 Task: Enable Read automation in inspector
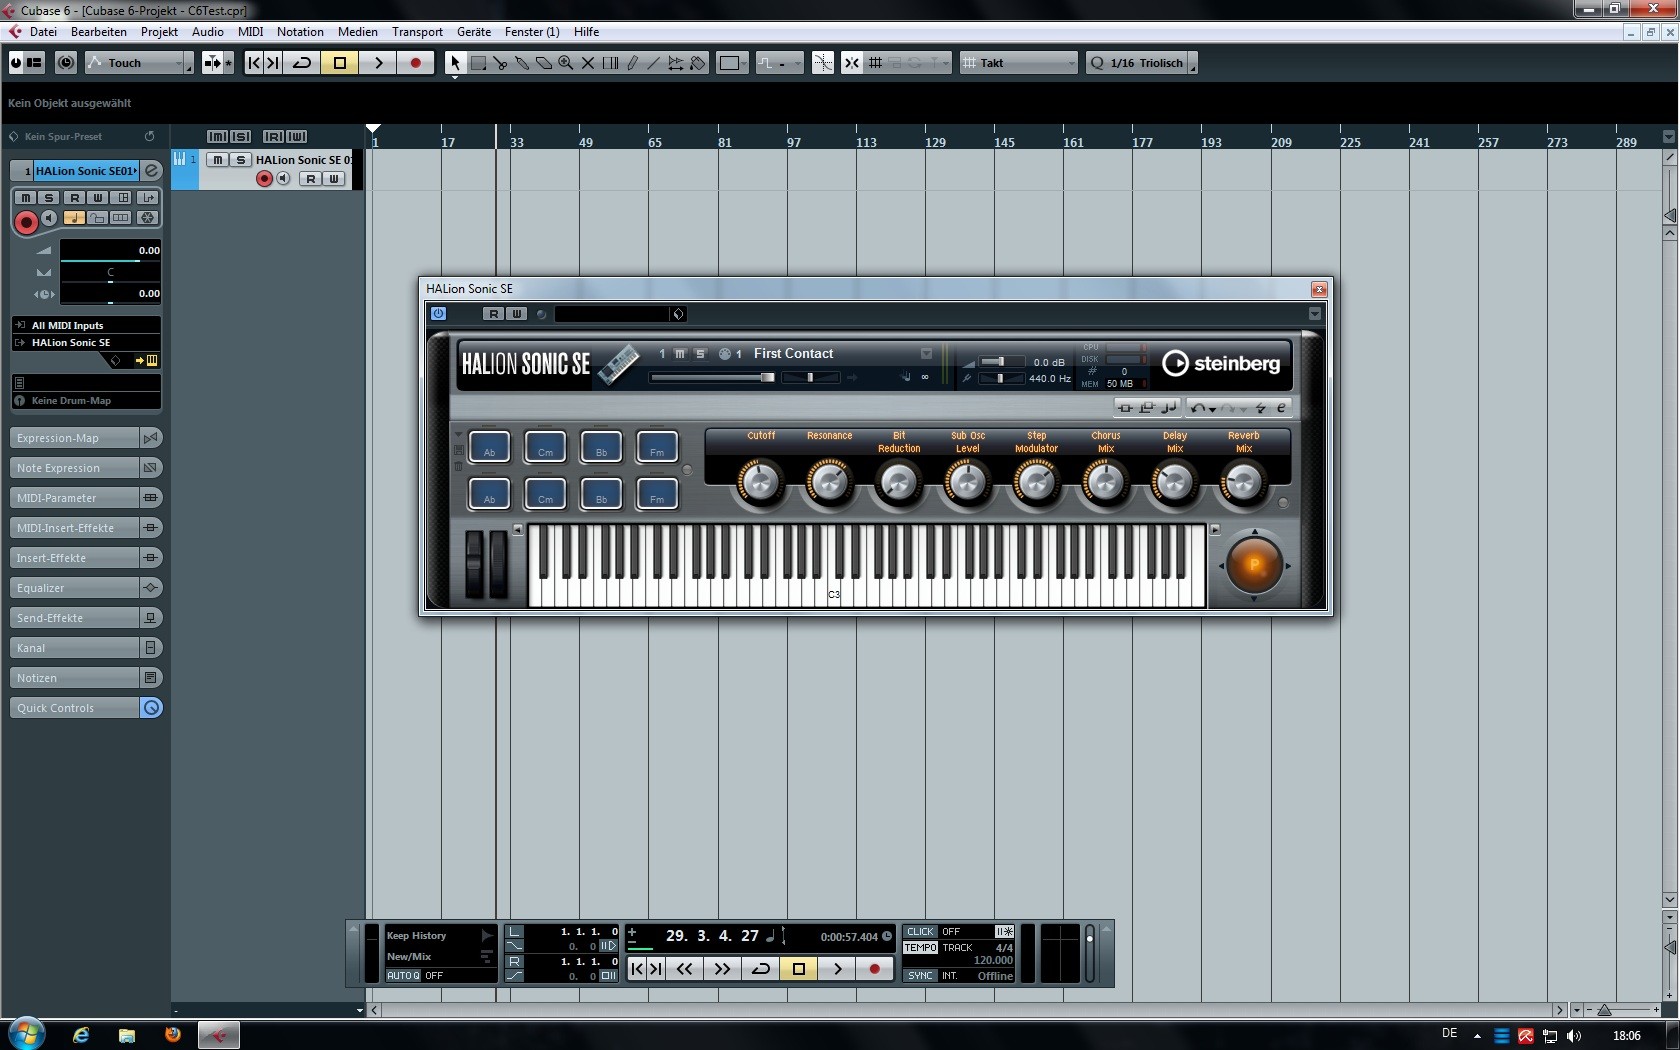[x=74, y=198]
